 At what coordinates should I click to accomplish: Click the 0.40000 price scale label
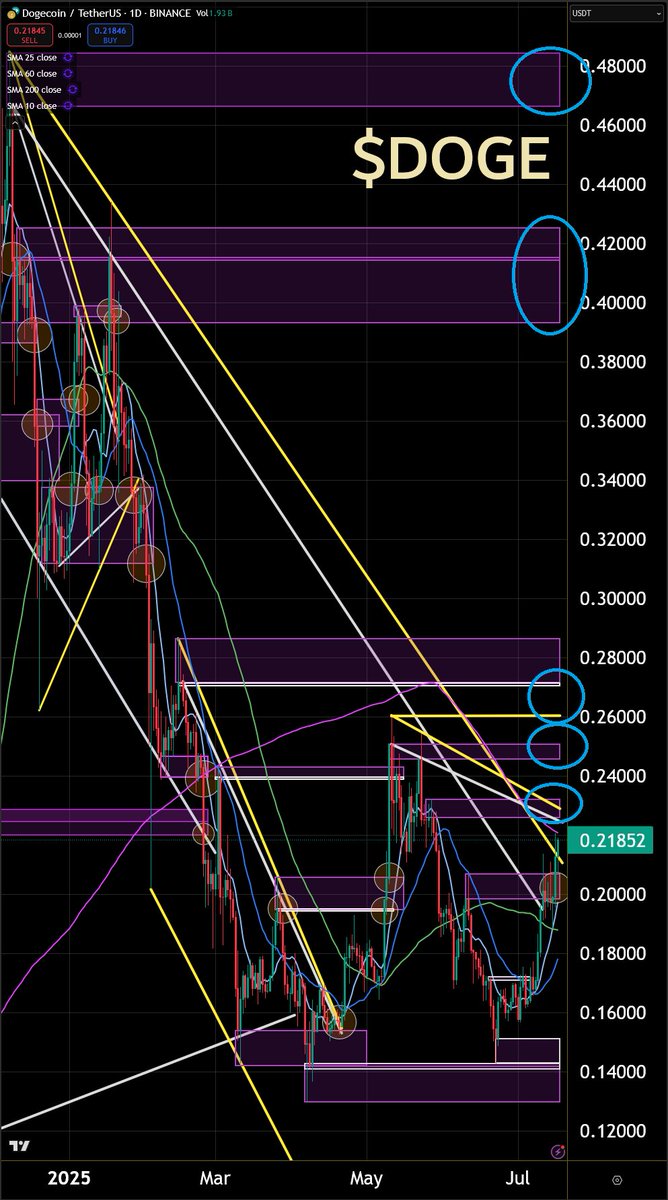614,303
